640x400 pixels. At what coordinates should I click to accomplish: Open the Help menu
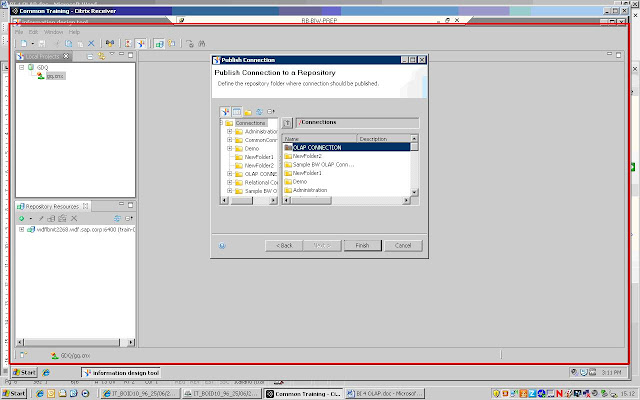(x=74, y=32)
